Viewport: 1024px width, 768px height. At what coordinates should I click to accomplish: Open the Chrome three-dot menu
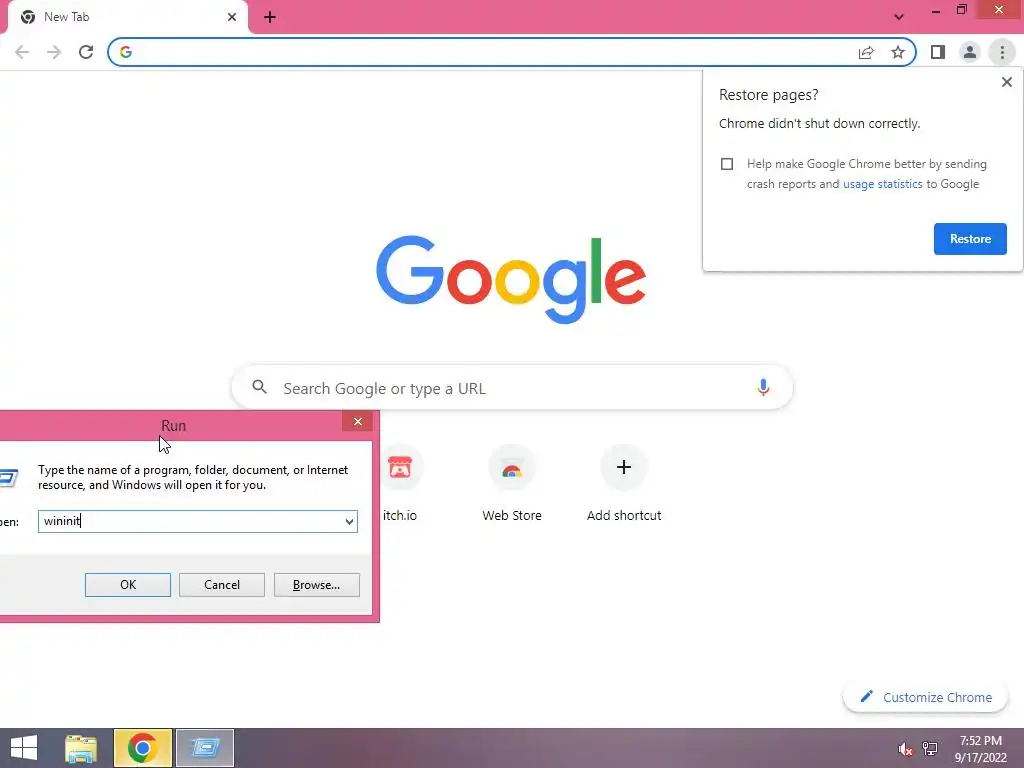(x=1002, y=52)
